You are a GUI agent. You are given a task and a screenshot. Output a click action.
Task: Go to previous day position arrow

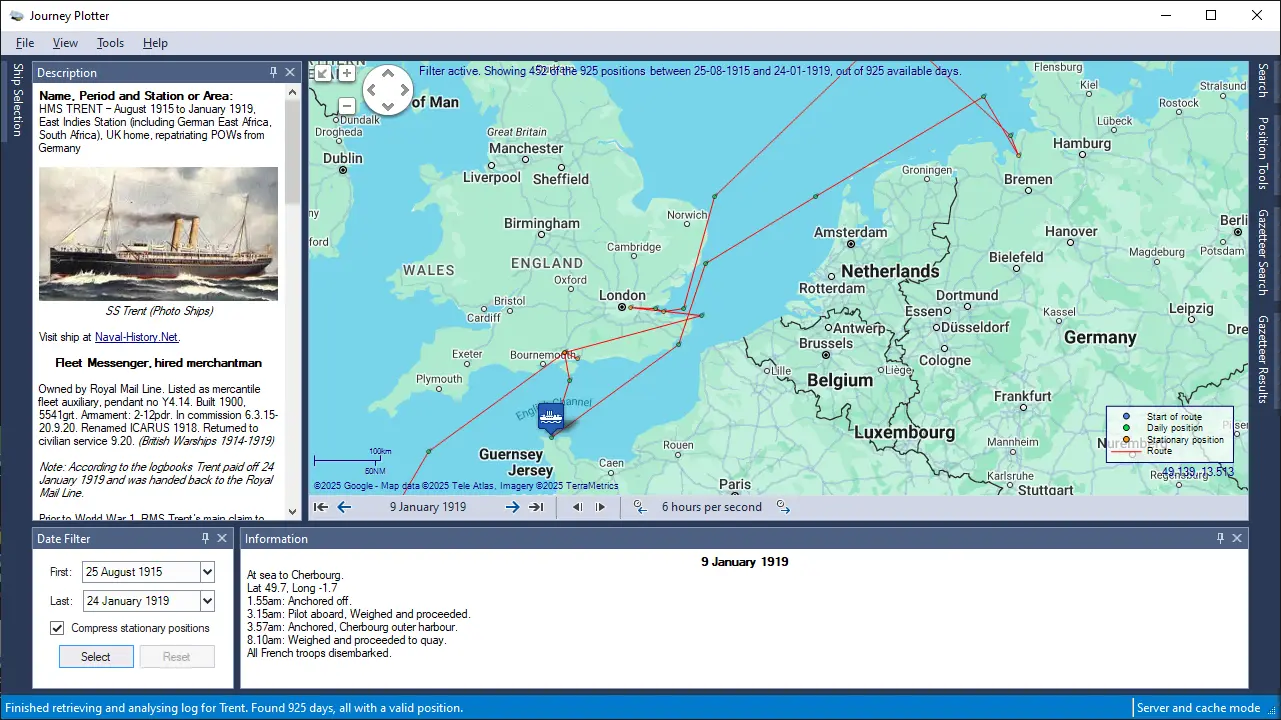click(x=344, y=507)
